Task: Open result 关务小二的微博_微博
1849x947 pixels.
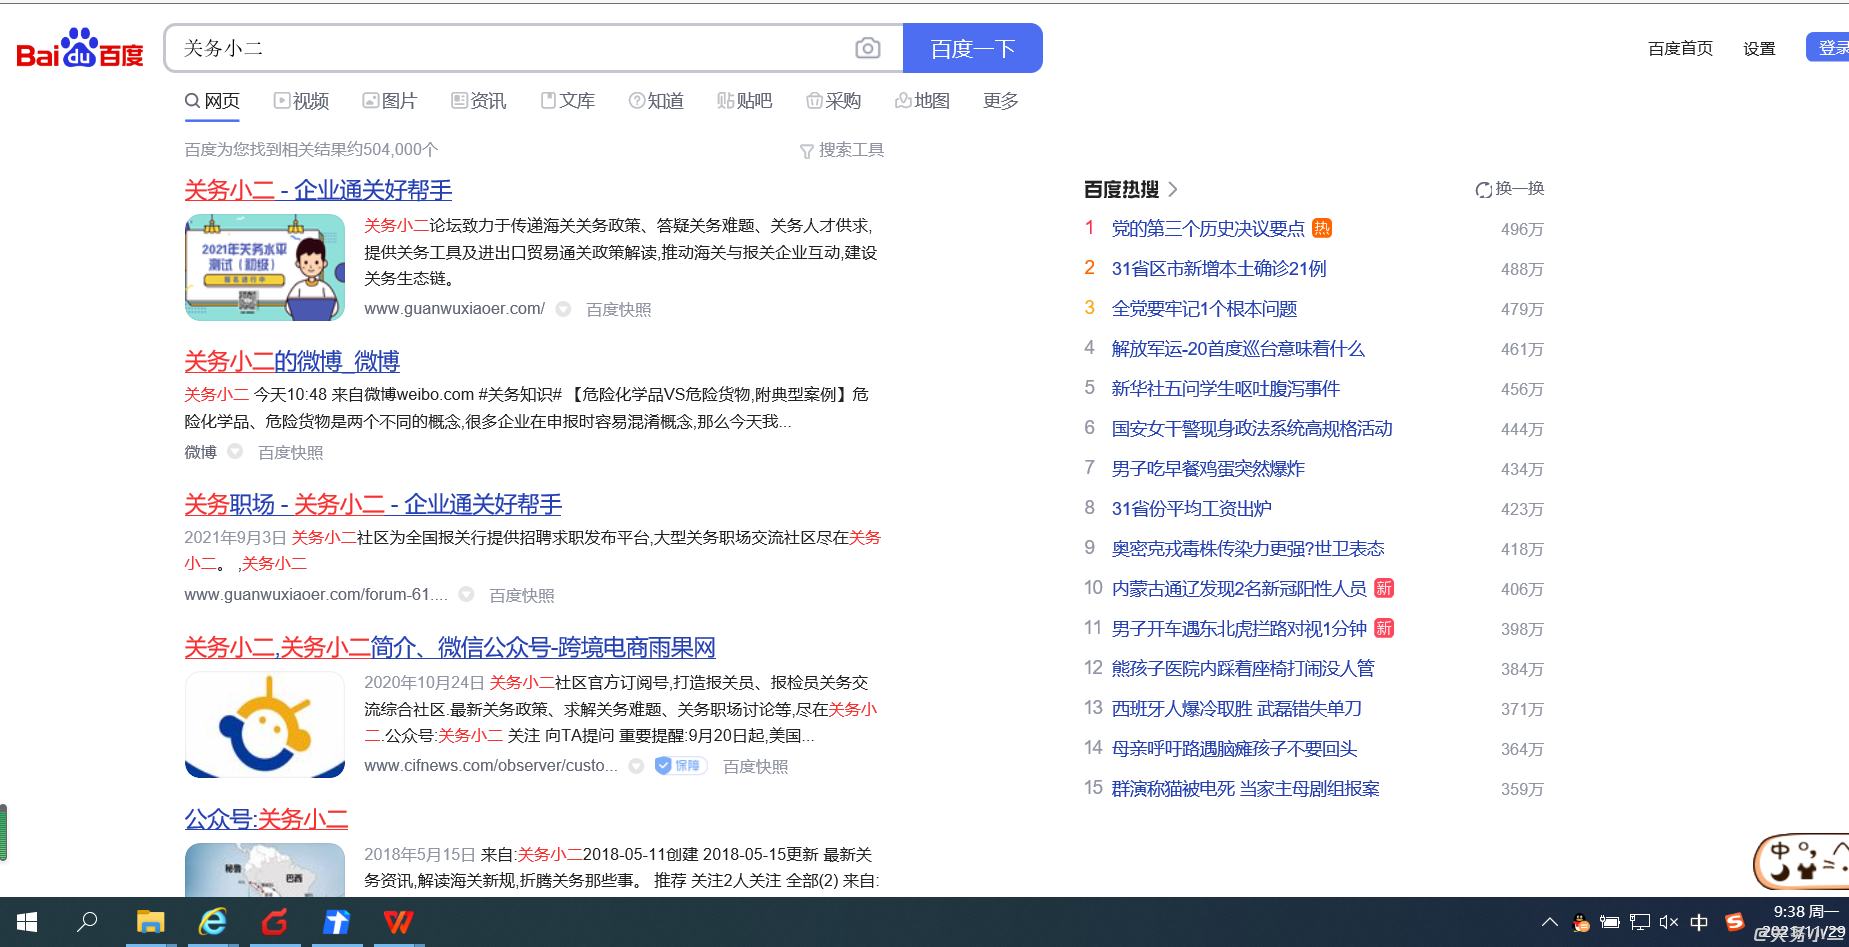Action: coord(292,361)
